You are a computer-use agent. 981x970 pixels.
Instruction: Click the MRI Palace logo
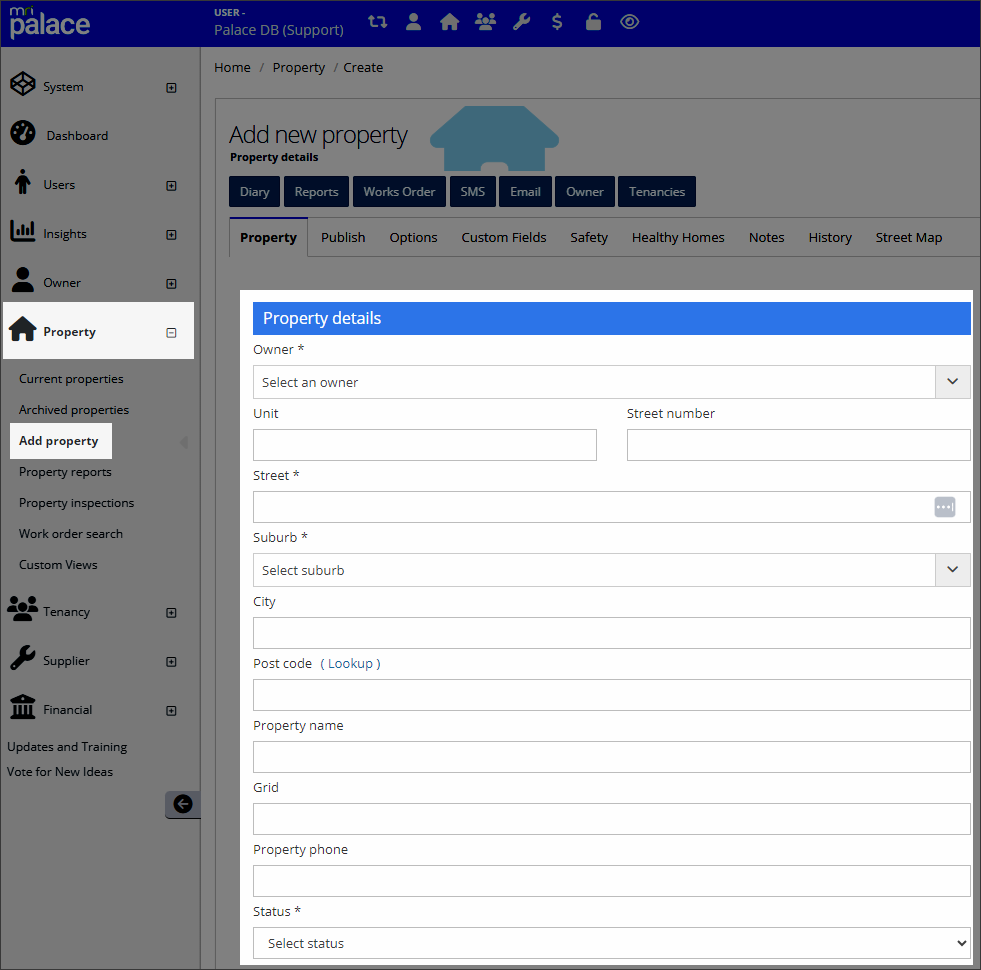point(49,22)
